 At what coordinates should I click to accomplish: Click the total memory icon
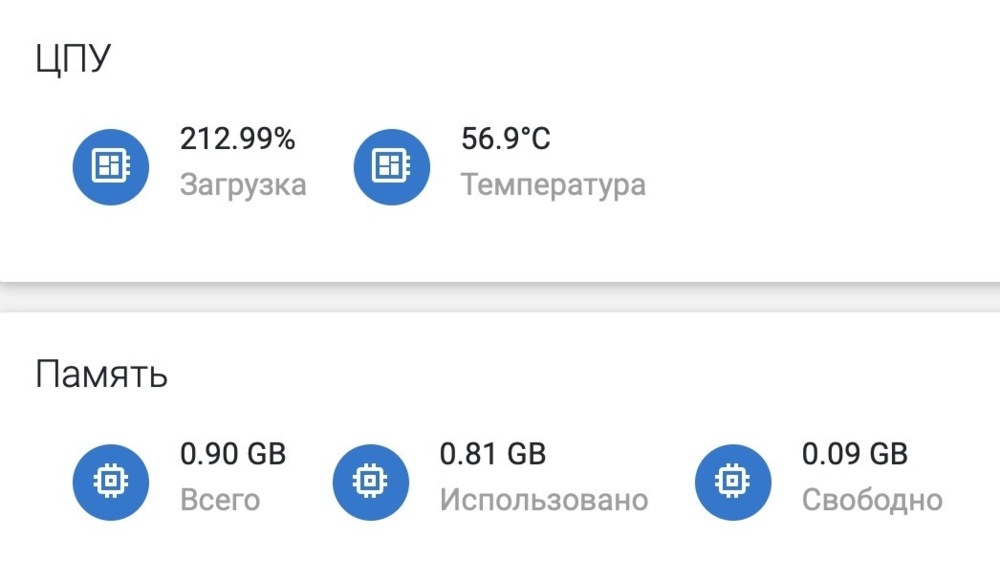pyautogui.click(x=110, y=482)
